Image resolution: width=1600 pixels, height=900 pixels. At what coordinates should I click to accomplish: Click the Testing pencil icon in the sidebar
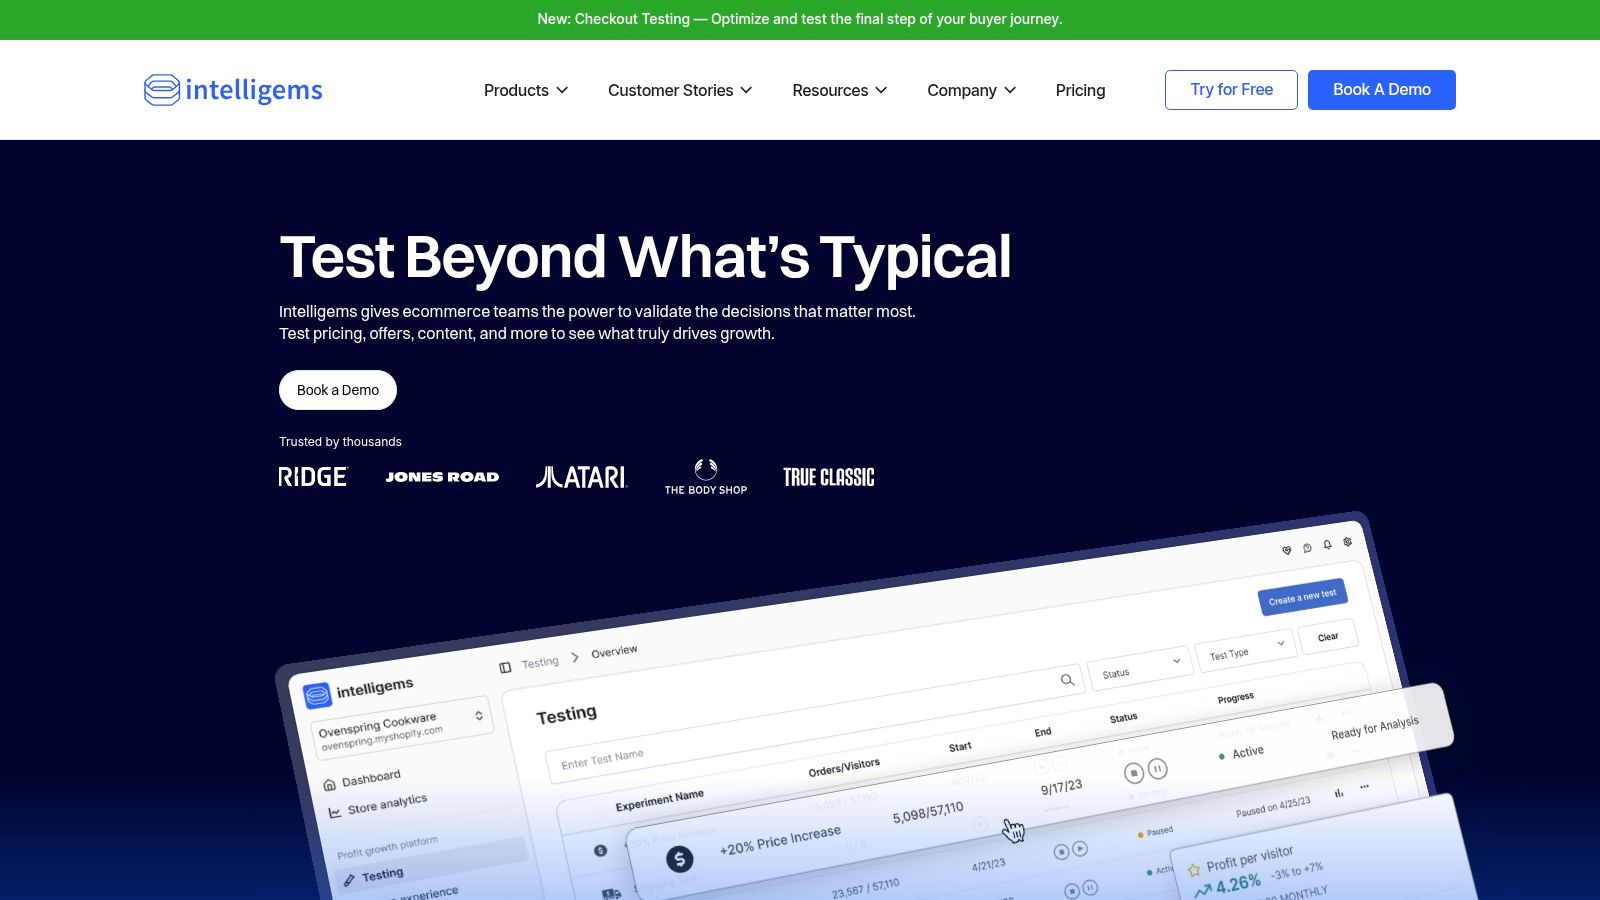349,877
